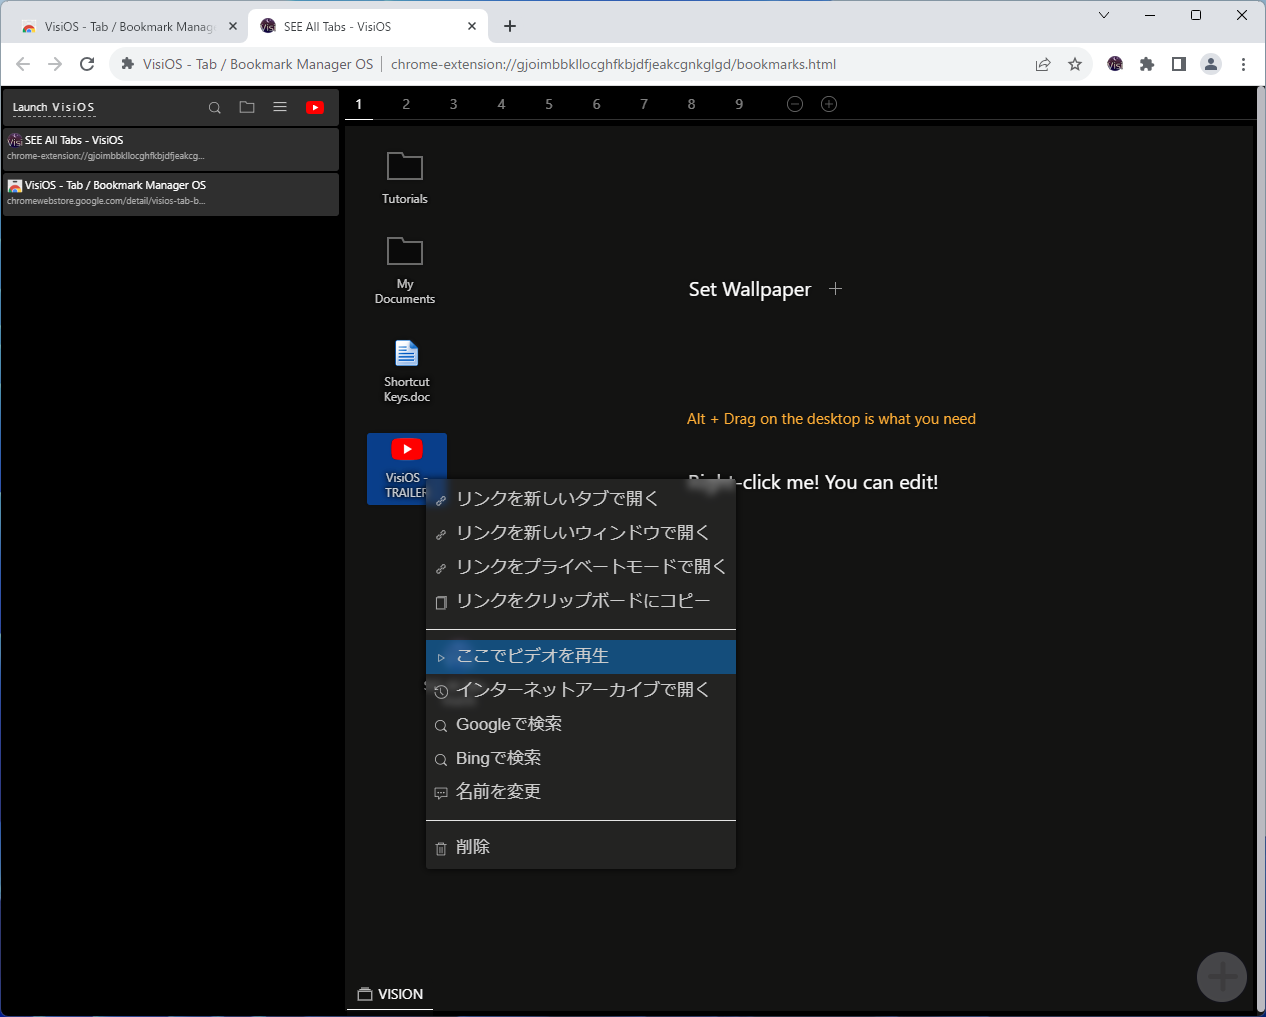Screen dimensions: 1266x1017
Task: Open Chrome's tab search chevron
Action: (1103, 15)
